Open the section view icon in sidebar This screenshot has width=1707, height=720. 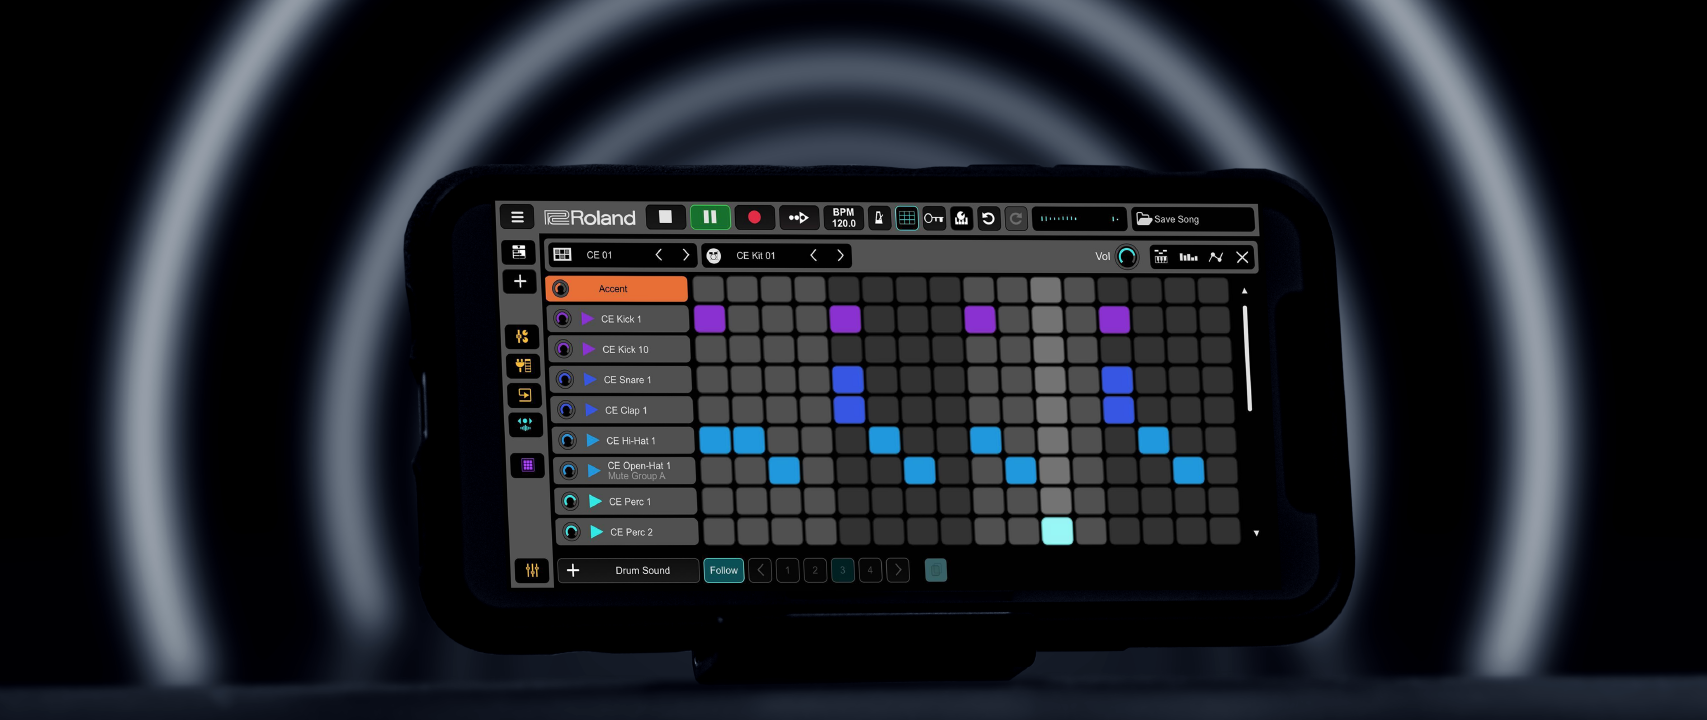[519, 252]
